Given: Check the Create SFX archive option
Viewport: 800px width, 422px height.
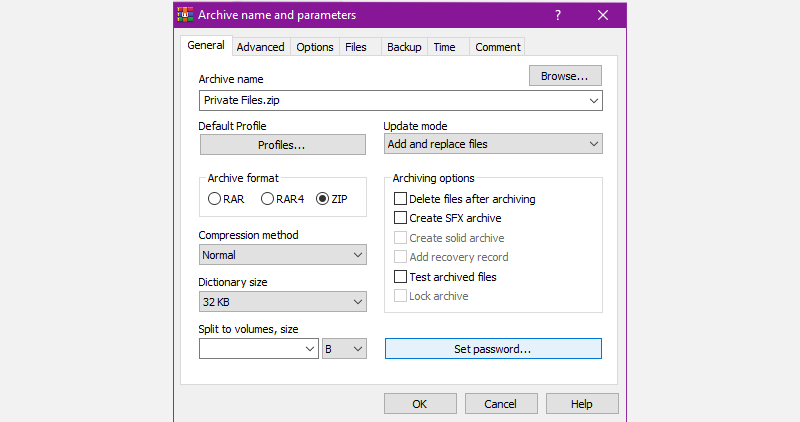Looking at the screenshot, I should click(401, 218).
